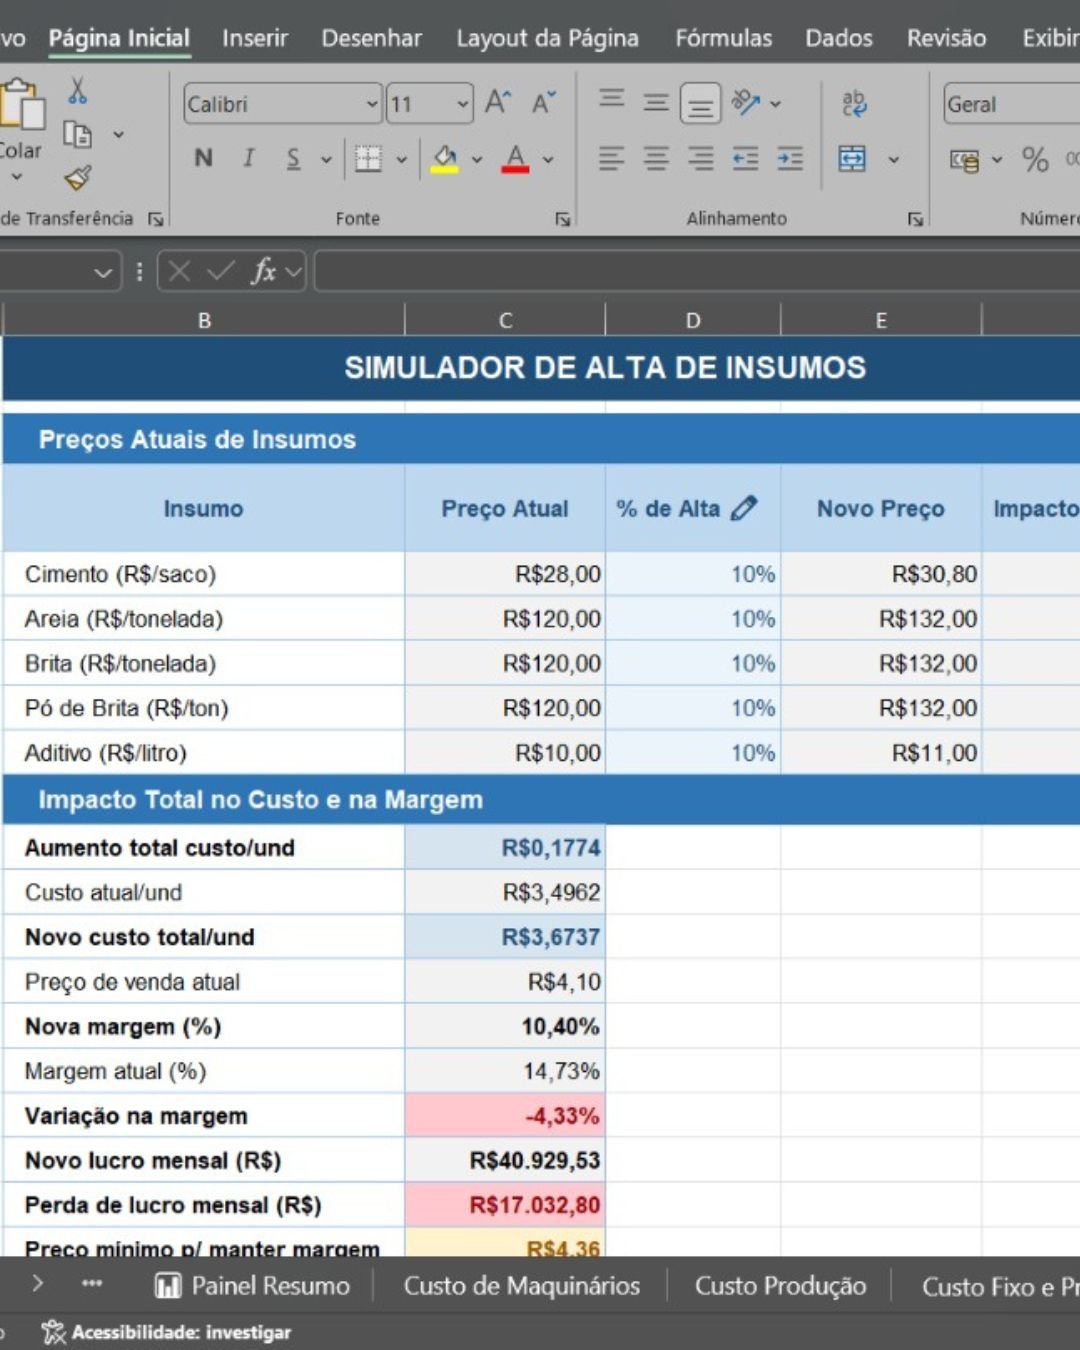Click the Borders icon
Image resolution: width=1080 pixels, height=1350 pixels.
368,158
